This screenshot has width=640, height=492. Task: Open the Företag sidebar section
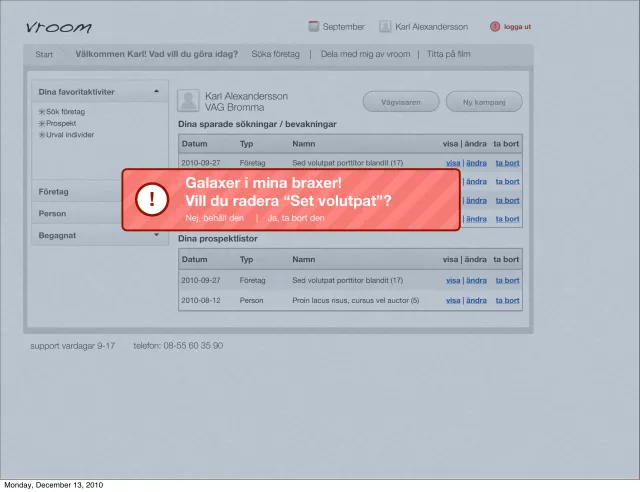78,191
